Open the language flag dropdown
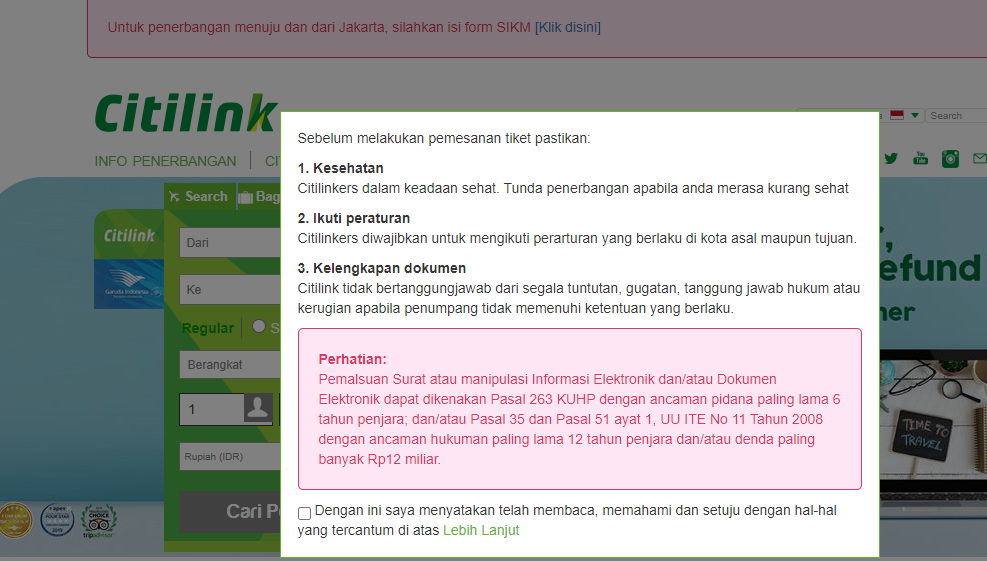Image resolution: width=987 pixels, height=561 pixels. 904,116
